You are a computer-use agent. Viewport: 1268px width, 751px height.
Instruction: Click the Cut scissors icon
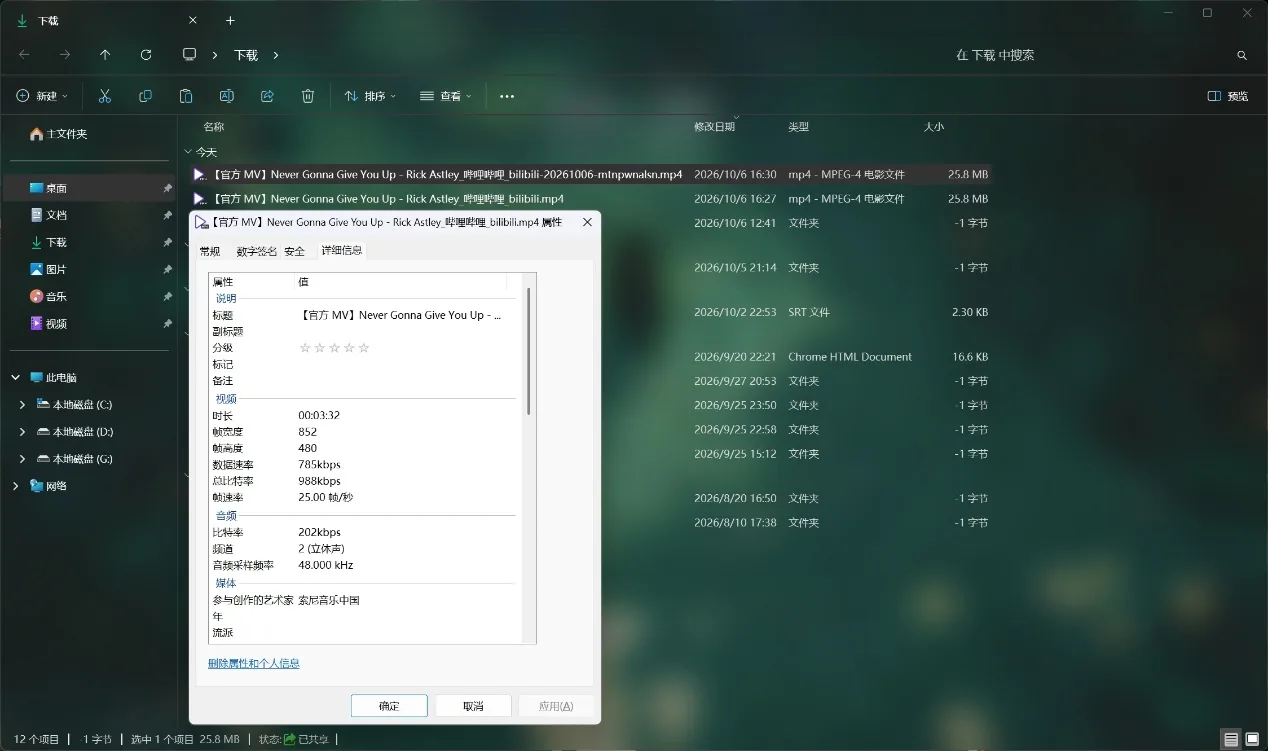[x=105, y=96]
